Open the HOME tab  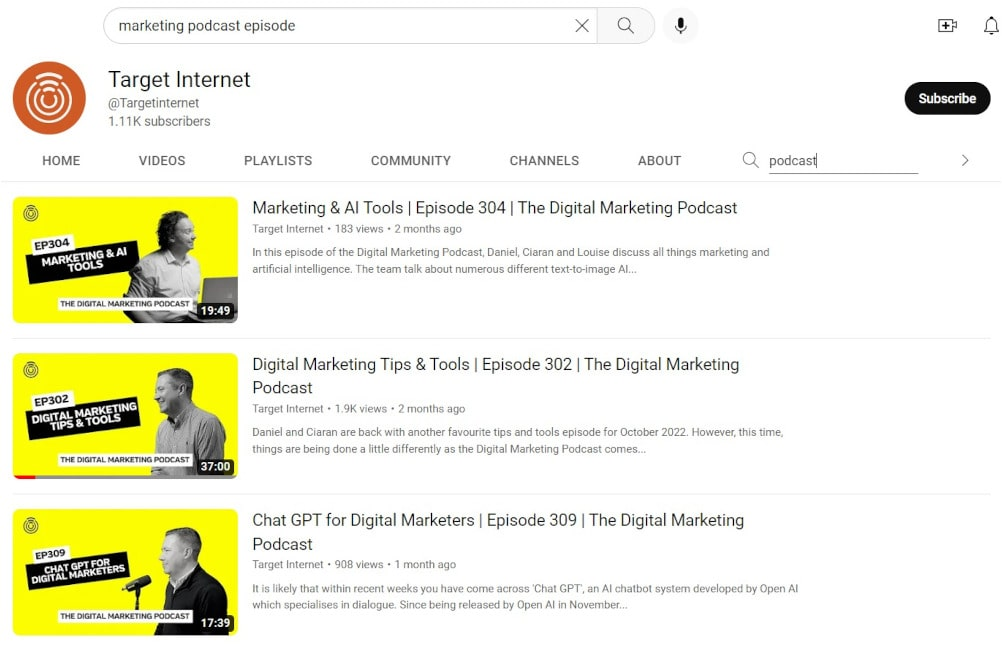click(x=61, y=160)
